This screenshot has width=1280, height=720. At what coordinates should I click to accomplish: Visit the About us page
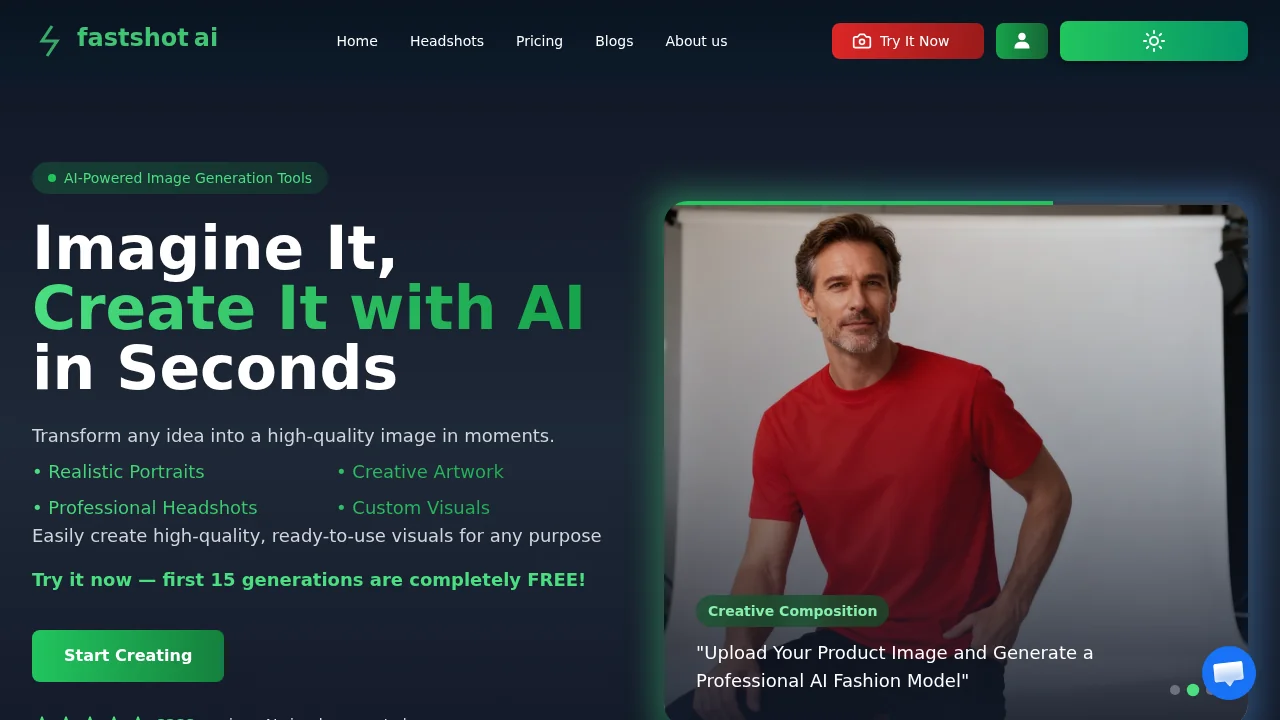(x=696, y=41)
